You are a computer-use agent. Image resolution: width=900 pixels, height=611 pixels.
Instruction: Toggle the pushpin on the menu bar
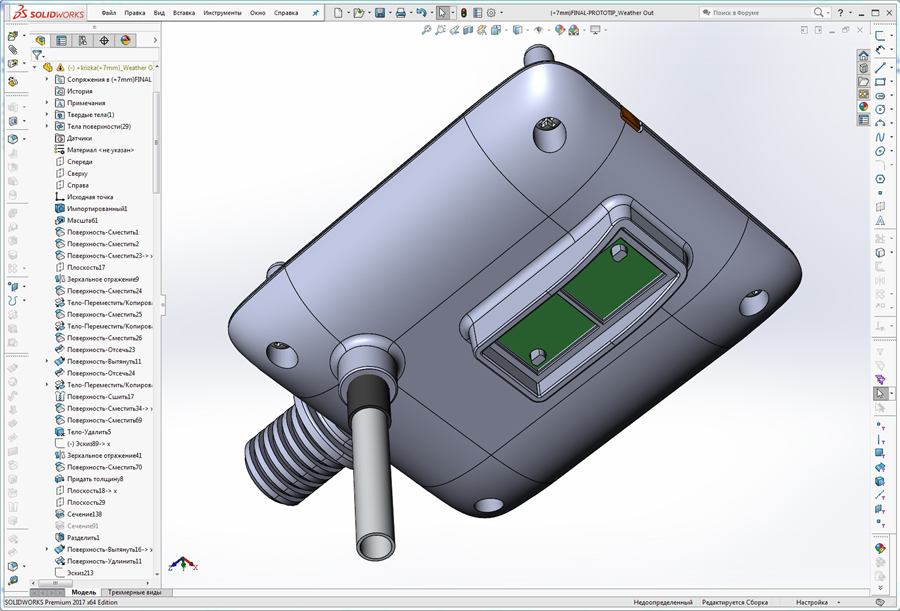click(315, 11)
